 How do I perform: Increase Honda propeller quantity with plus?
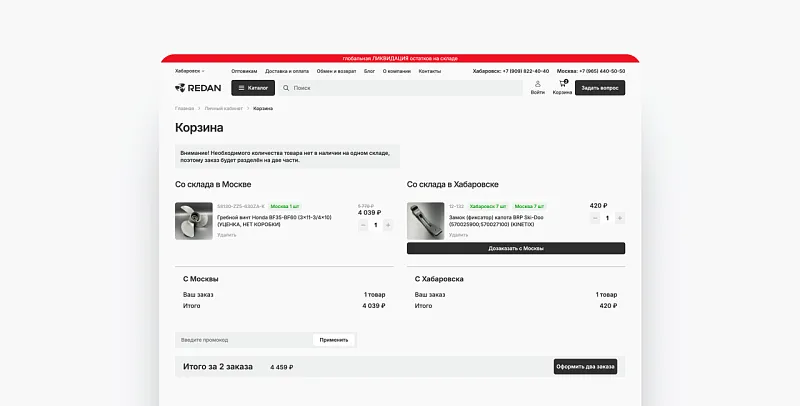pos(388,225)
